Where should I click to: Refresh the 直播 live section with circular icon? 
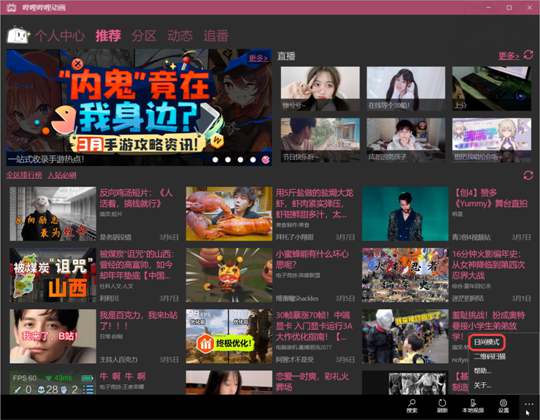click(x=528, y=55)
